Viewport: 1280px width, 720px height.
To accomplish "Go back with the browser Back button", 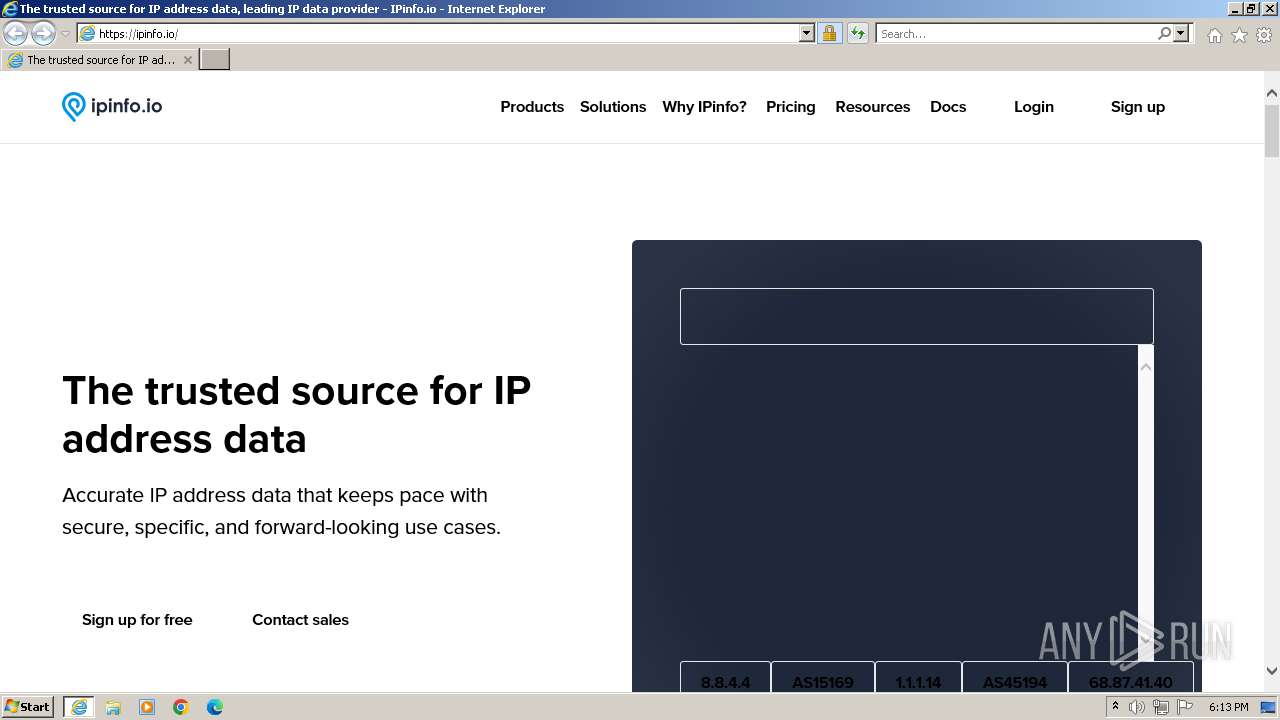I will (15, 33).
